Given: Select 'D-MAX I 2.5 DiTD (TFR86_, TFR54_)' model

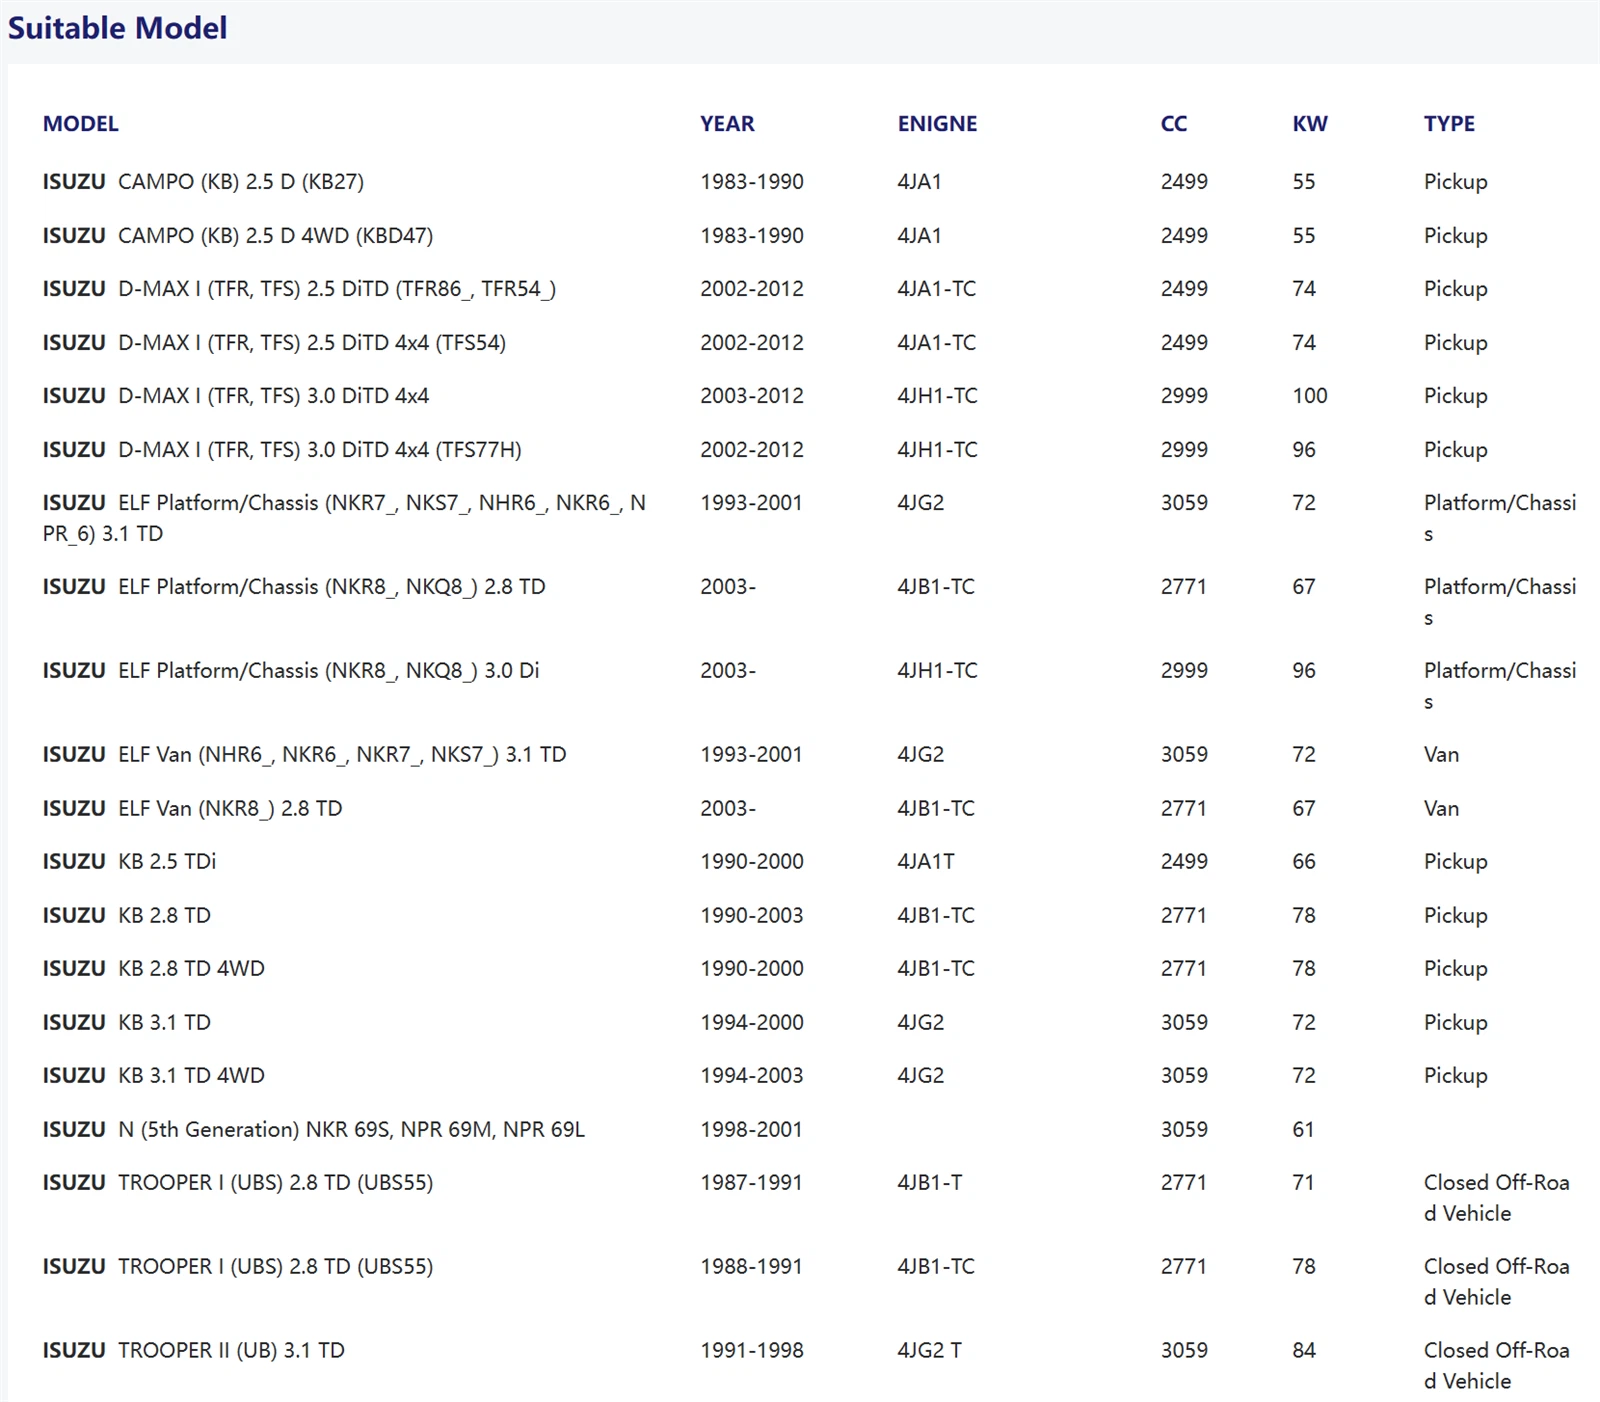Looking at the screenshot, I should click(299, 289).
